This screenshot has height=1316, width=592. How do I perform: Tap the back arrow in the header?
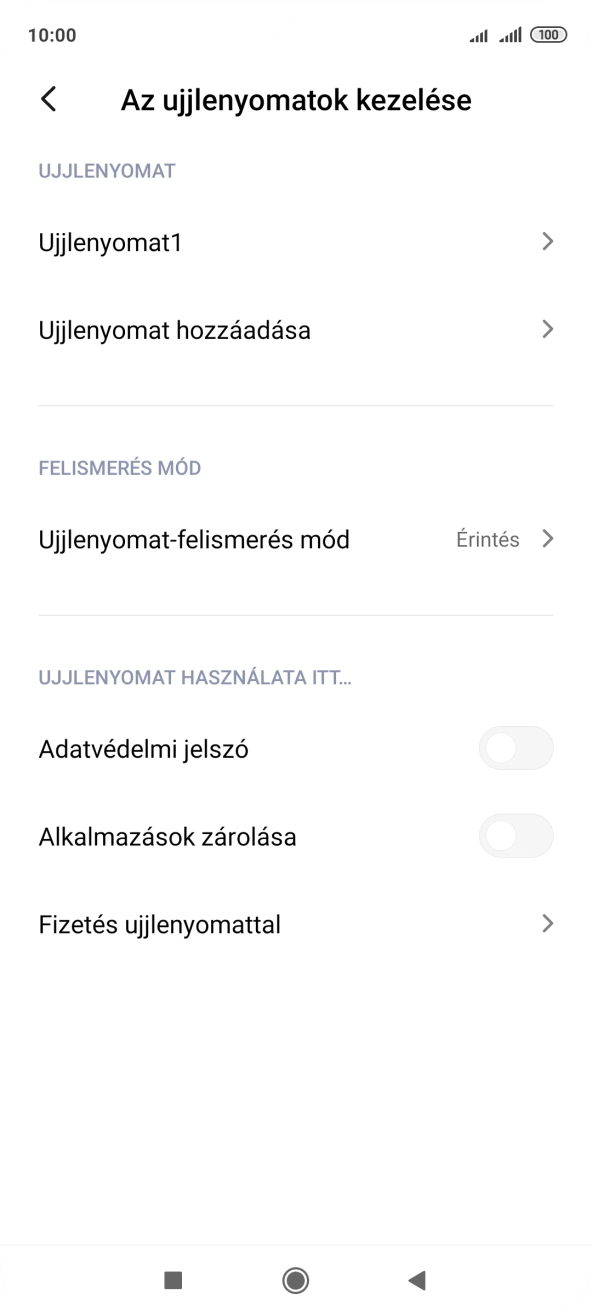(47, 100)
